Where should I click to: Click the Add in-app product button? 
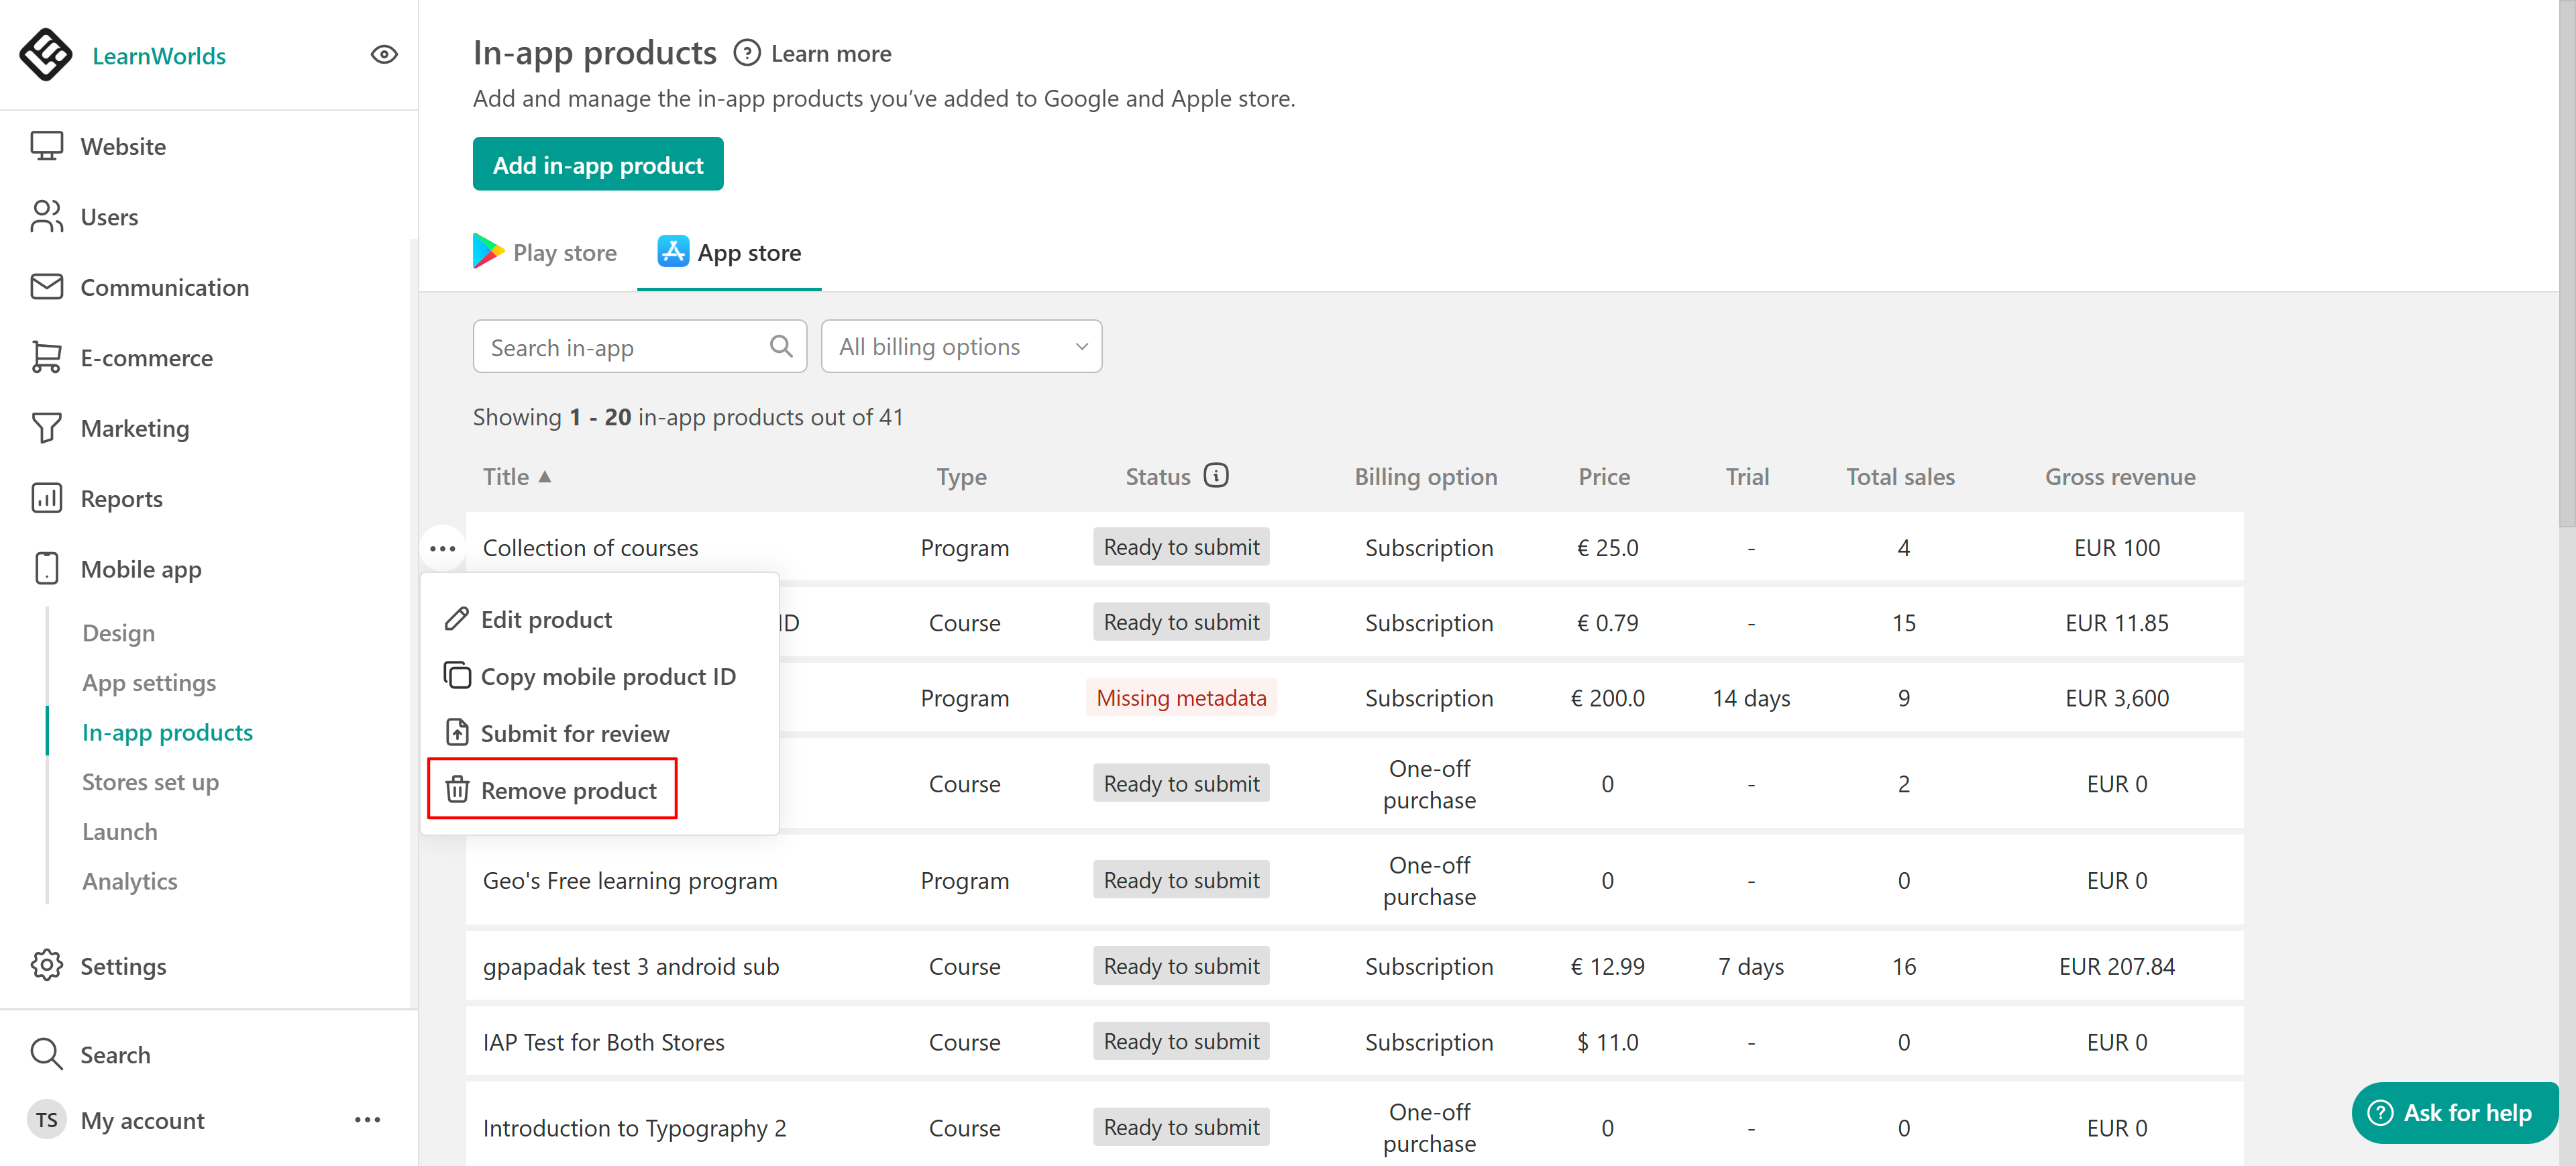598,165
